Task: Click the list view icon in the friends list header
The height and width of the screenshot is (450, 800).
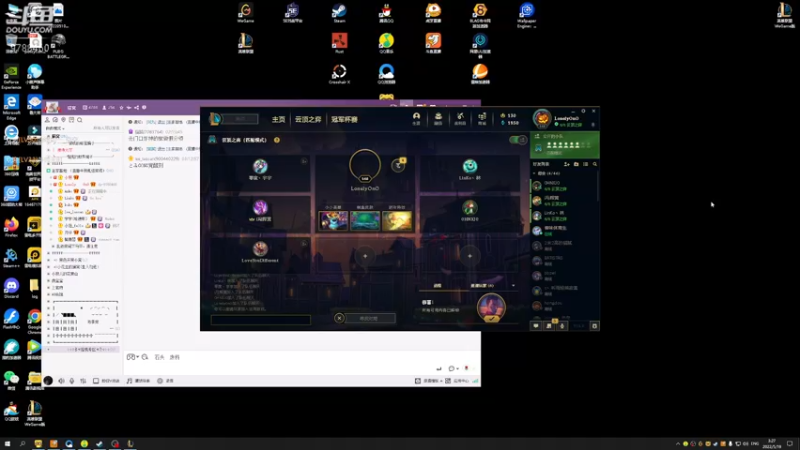Action: (x=585, y=164)
